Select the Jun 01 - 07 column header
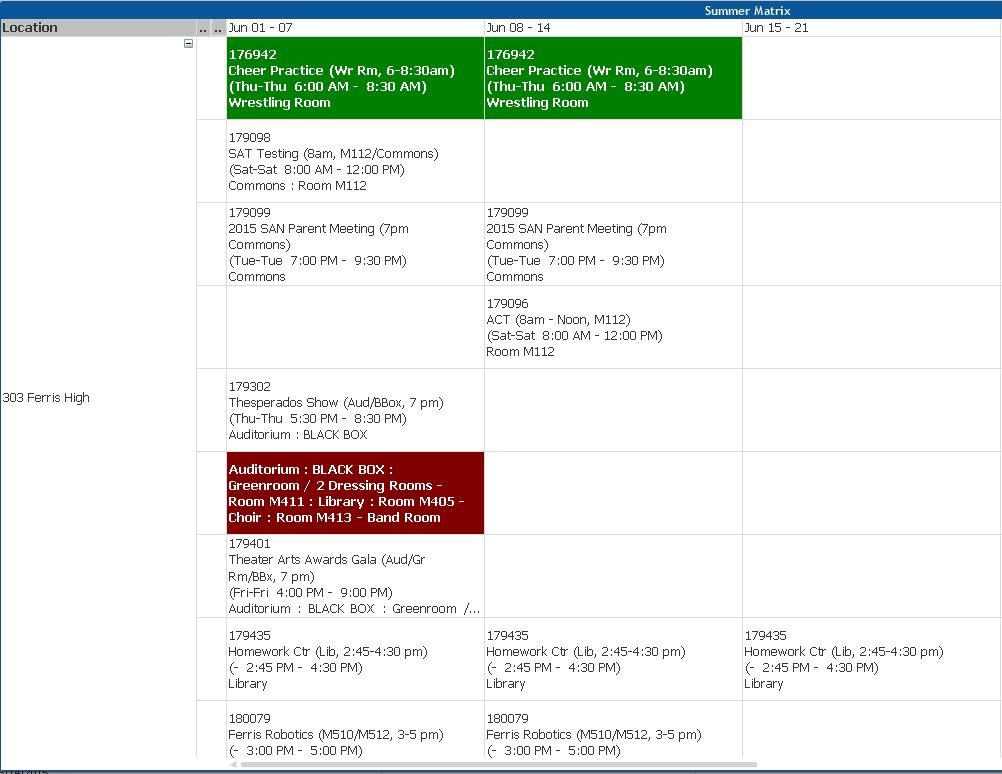Image resolution: width=1002 pixels, height=774 pixels. (355, 27)
